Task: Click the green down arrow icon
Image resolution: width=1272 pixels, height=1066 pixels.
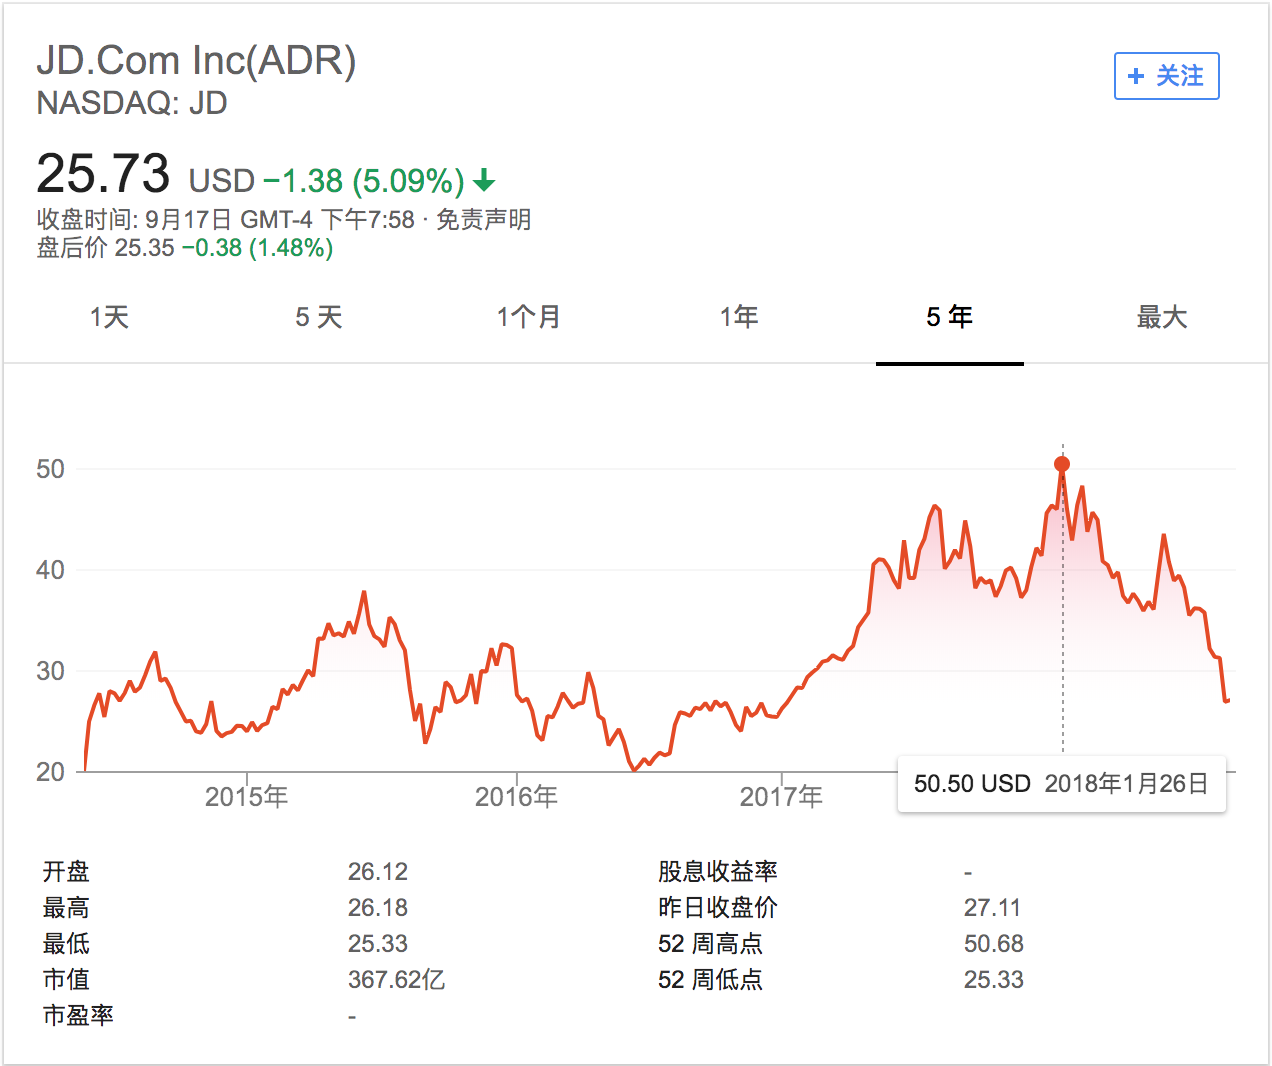Action: tap(484, 180)
